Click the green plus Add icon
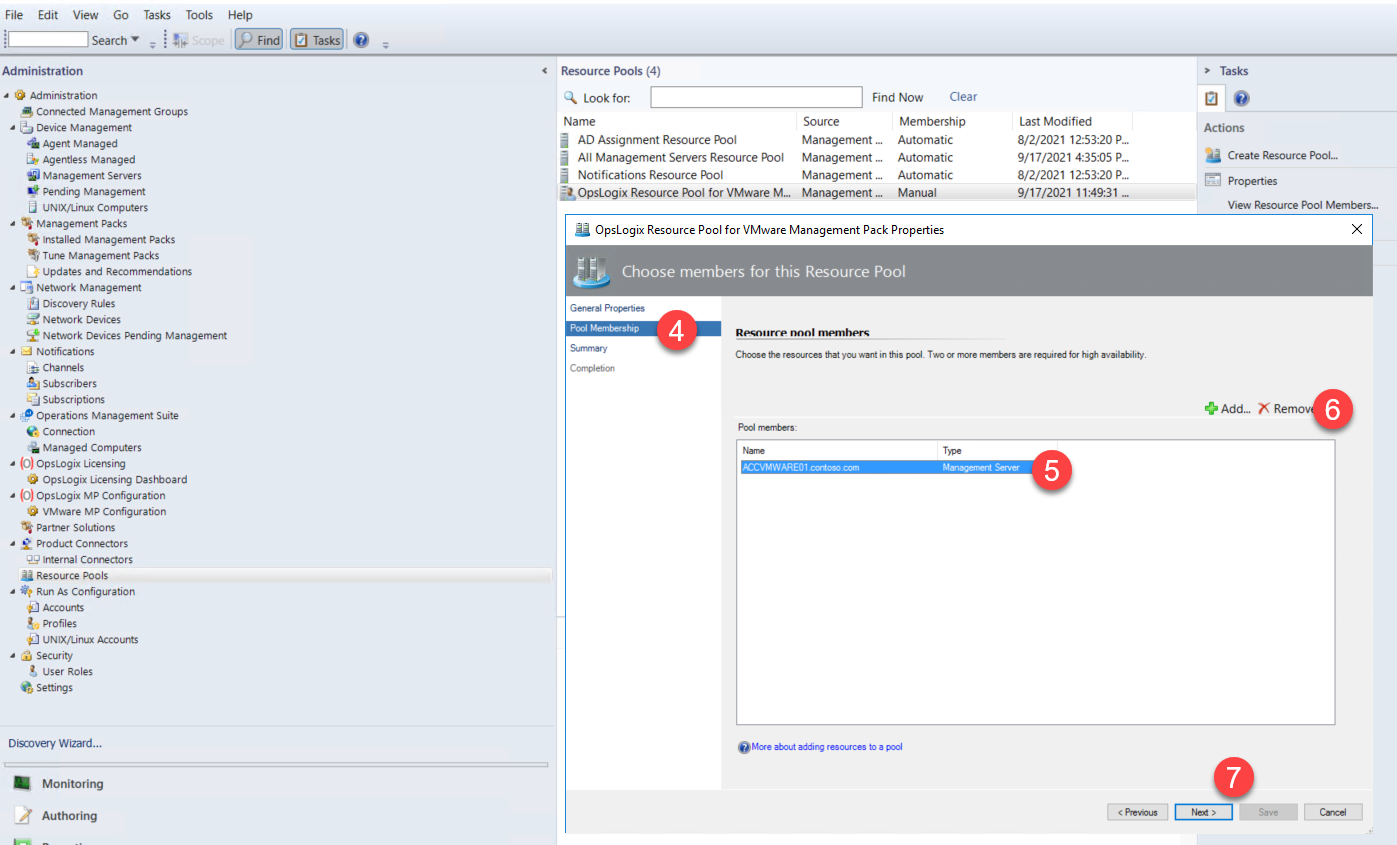Image resolution: width=1397 pixels, height=845 pixels. (1211, 409)
